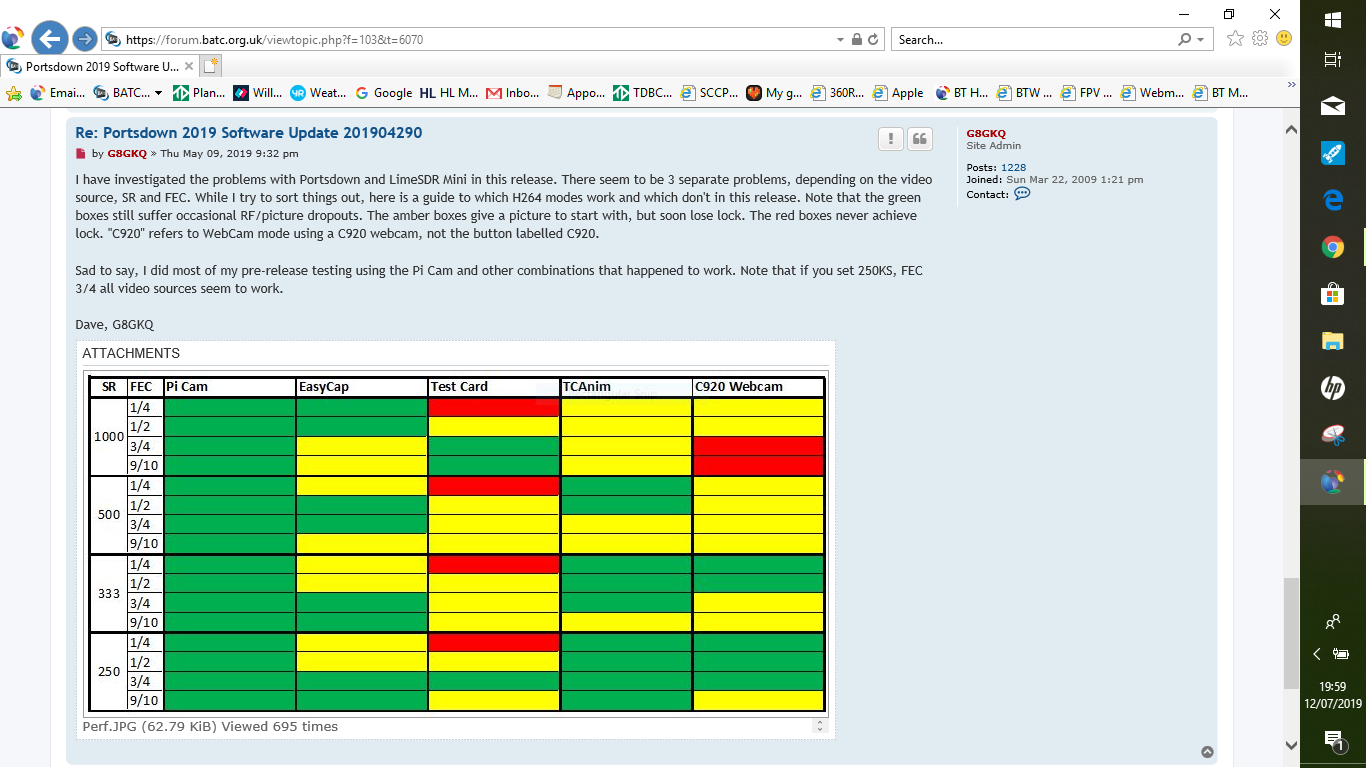Open the Contact speech bubble for G8GKQ

point(1022,194)
